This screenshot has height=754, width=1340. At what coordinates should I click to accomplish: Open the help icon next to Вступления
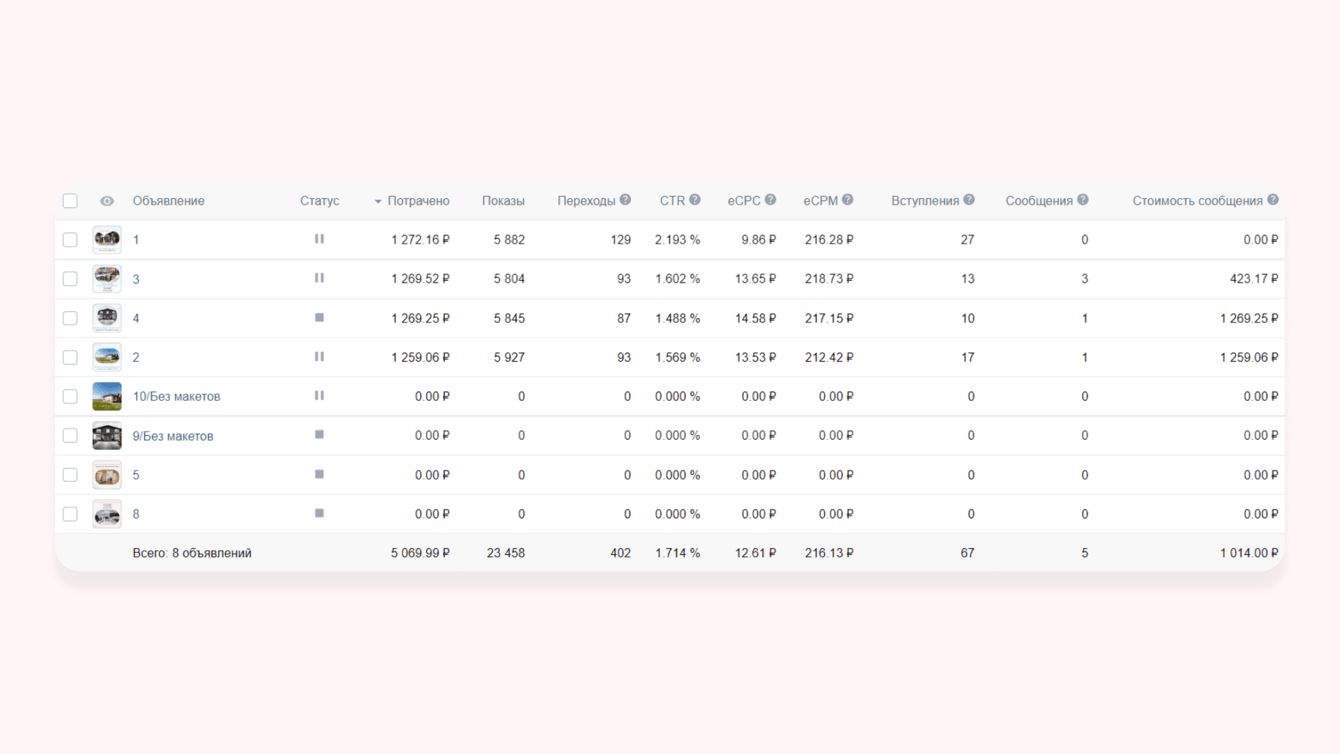(969, 200)
